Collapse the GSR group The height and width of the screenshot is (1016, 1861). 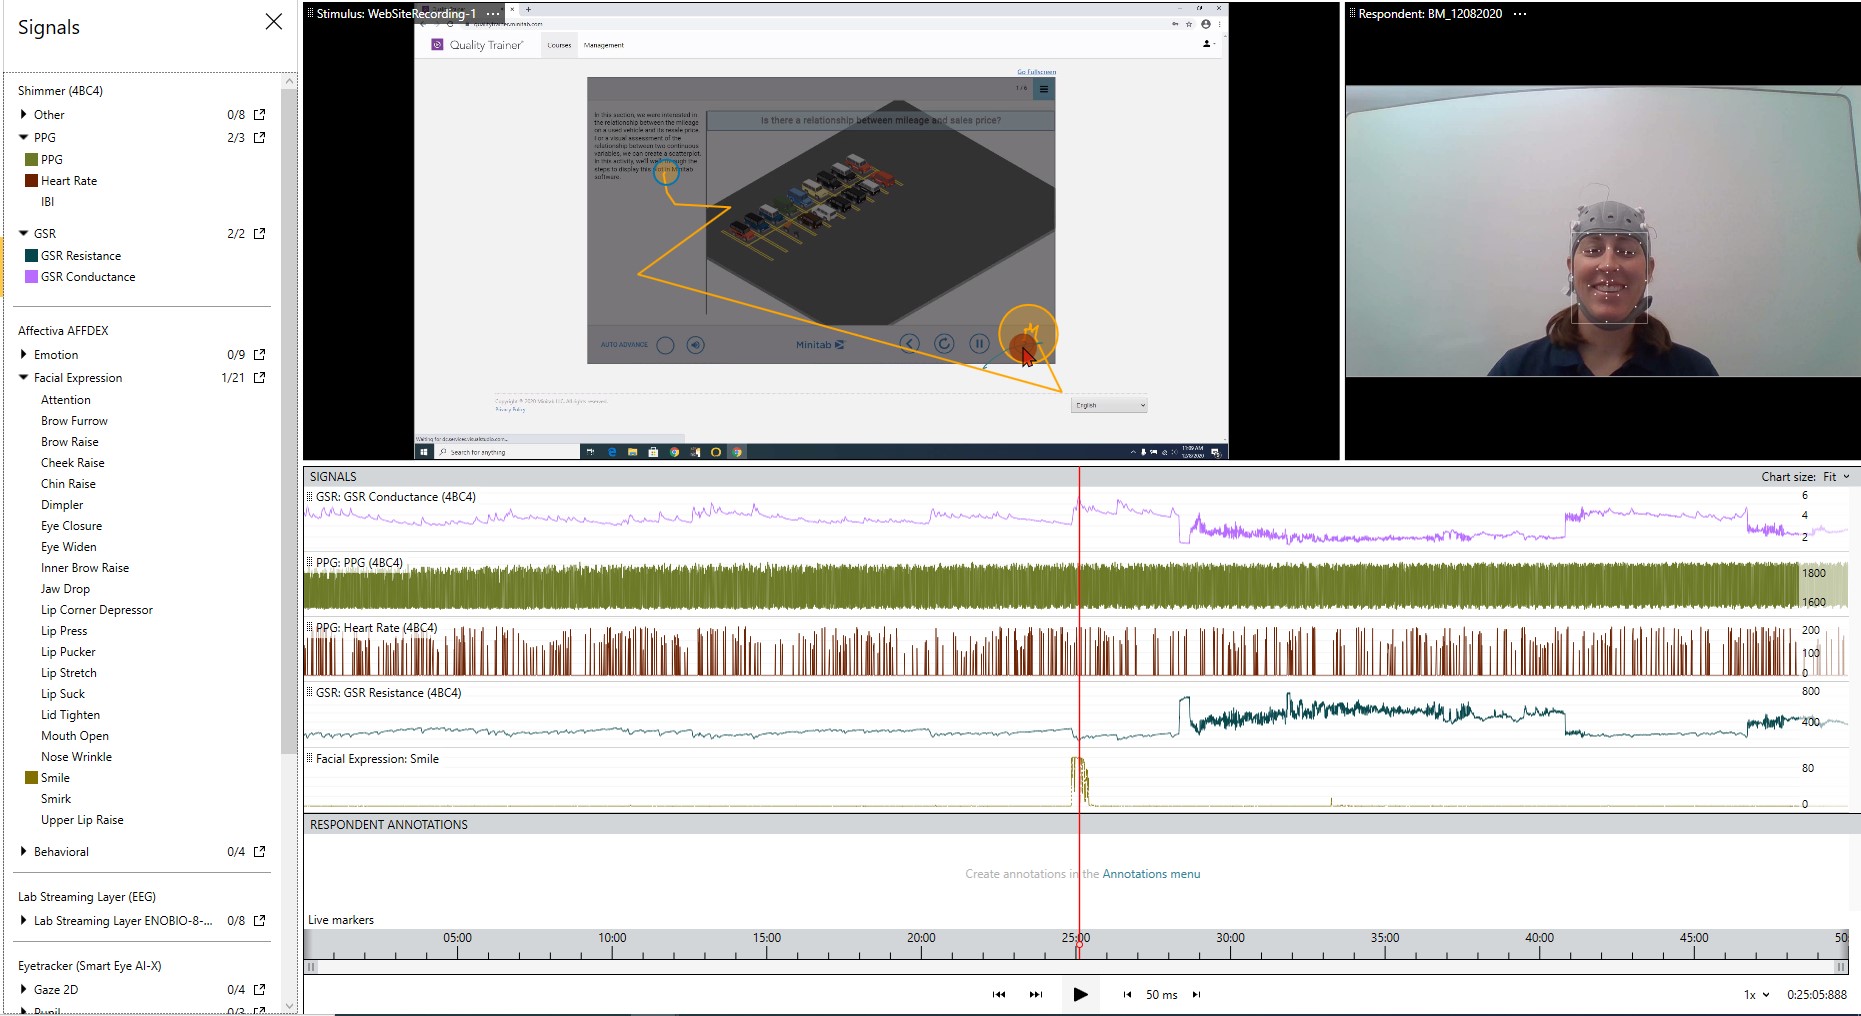point(23,233)
